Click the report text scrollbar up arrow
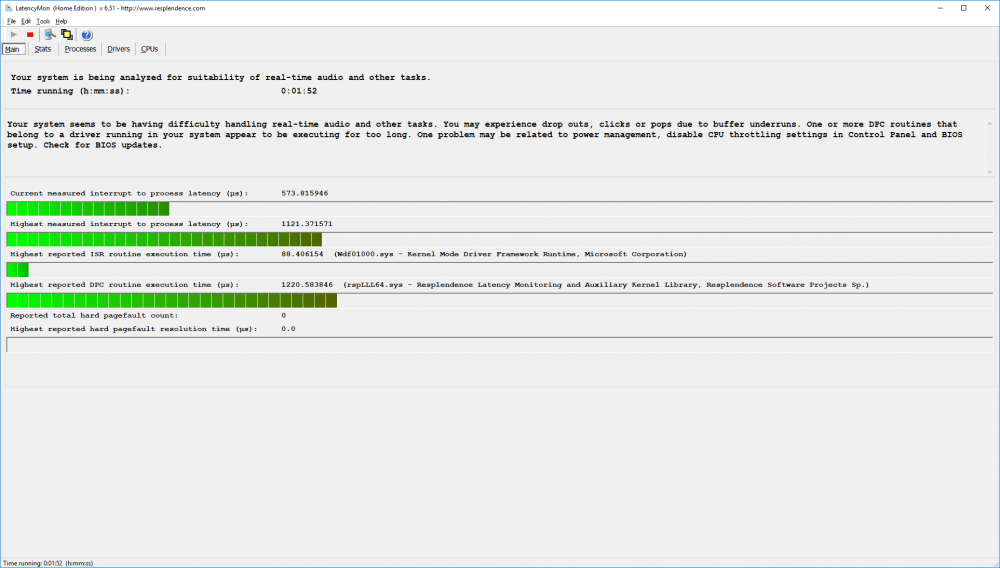Viewport: 1000px width, 568px height. point(989,124)
